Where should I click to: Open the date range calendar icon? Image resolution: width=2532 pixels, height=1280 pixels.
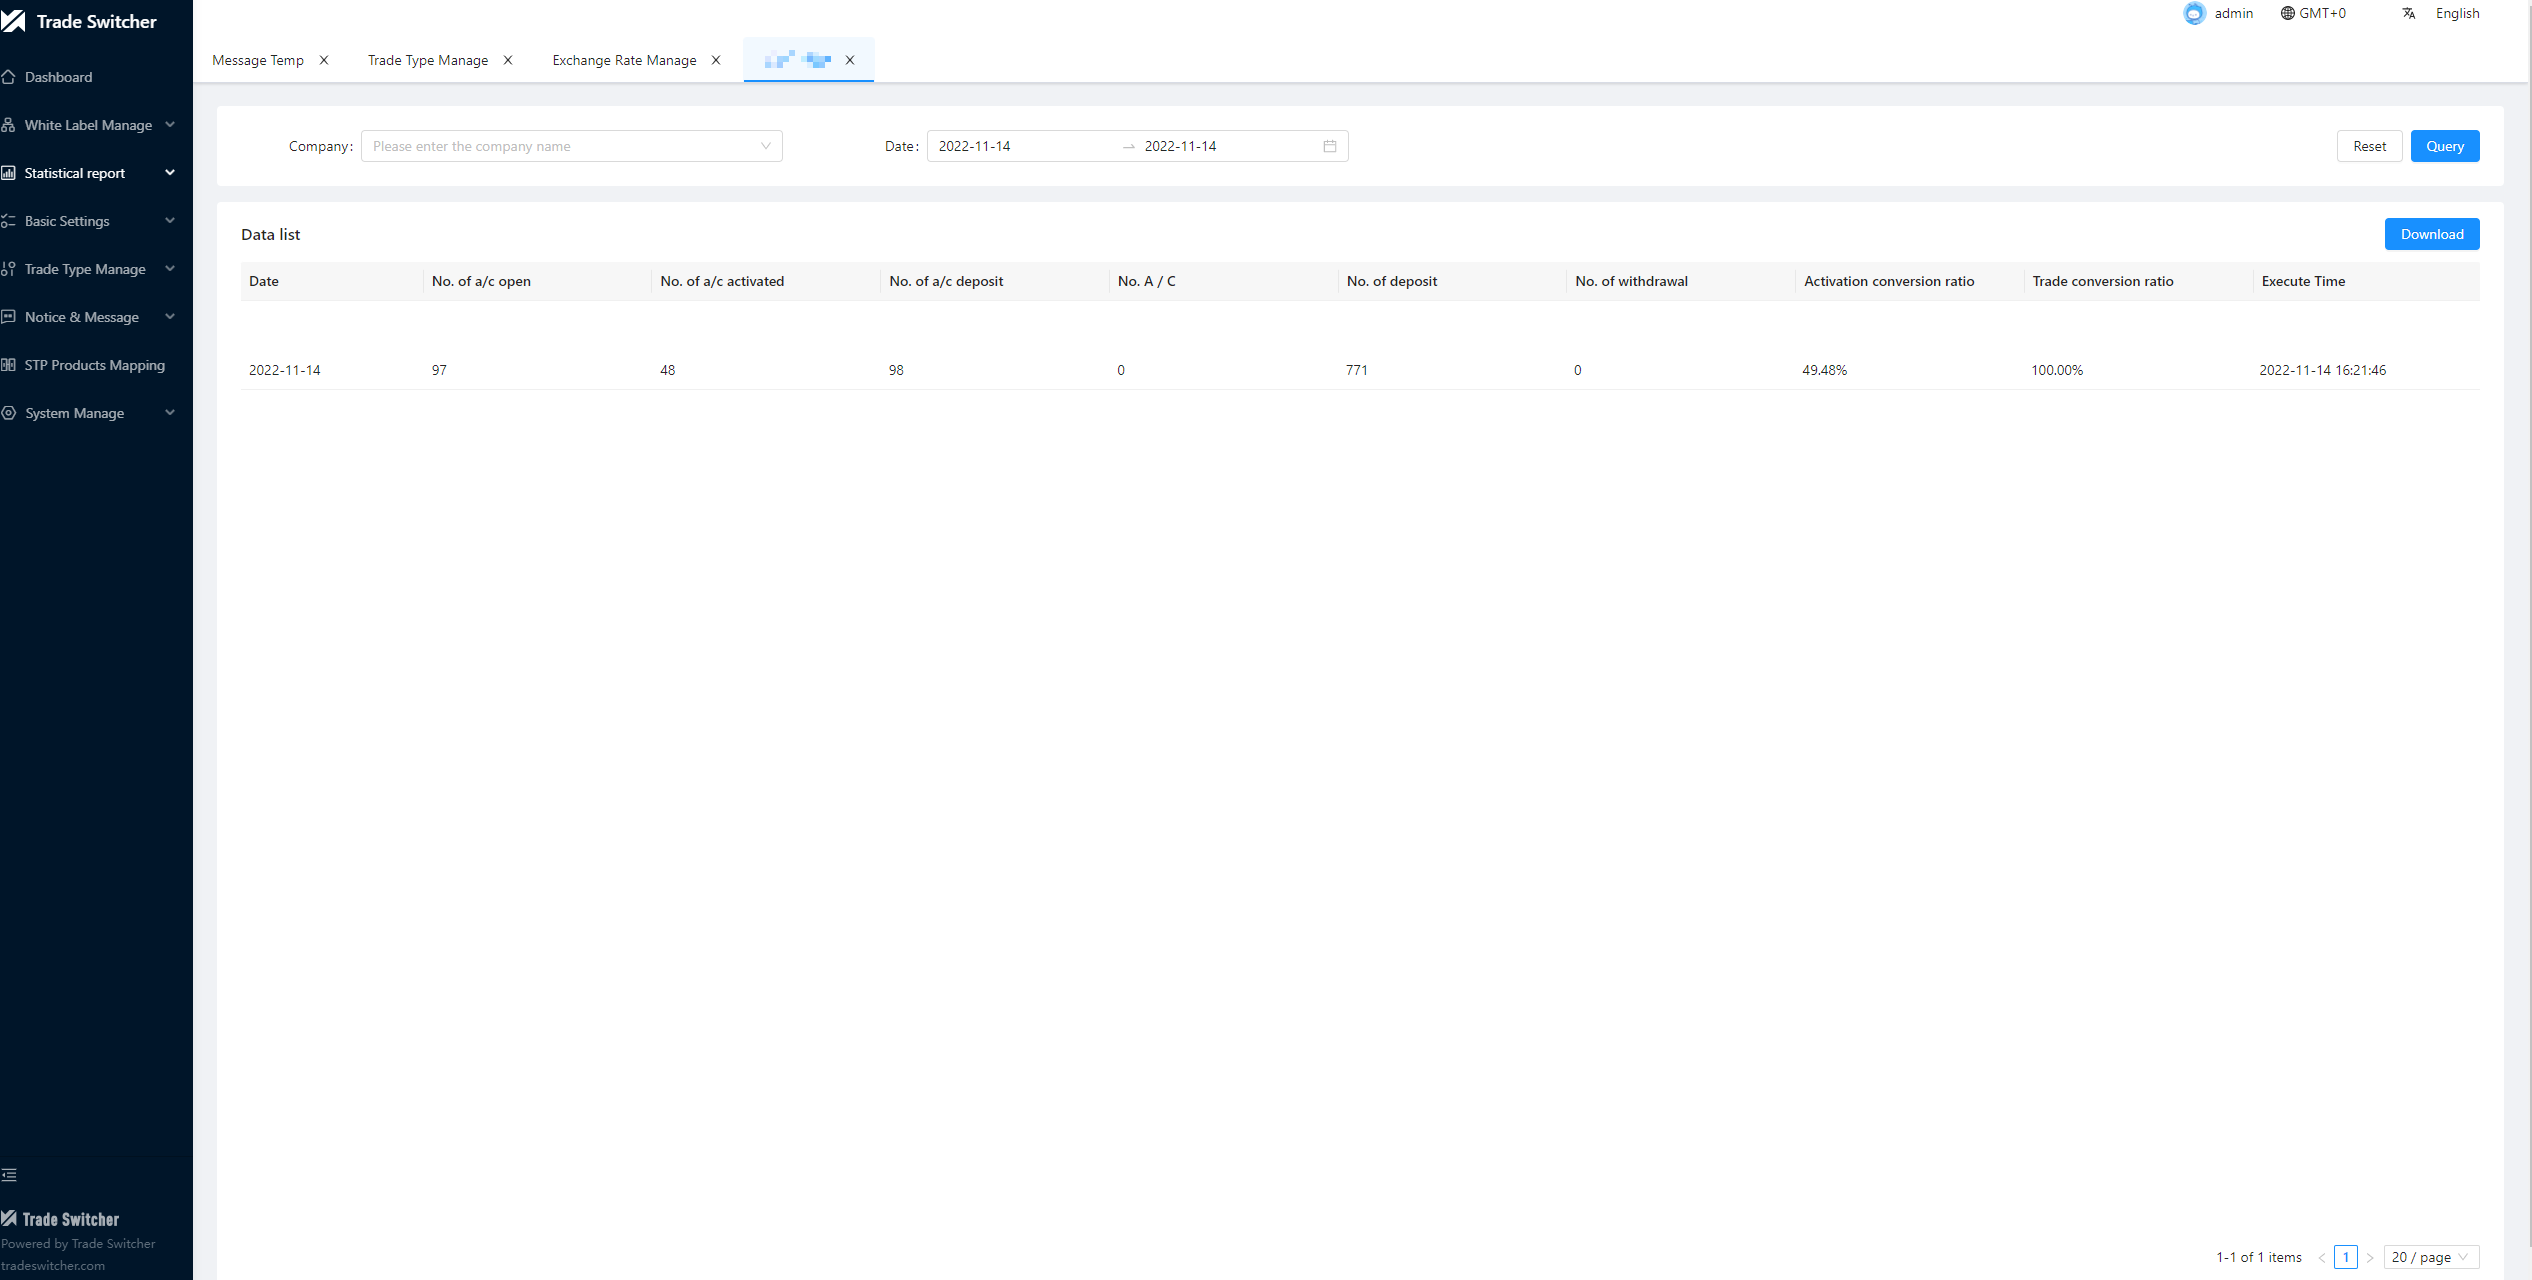(1330, 146)
